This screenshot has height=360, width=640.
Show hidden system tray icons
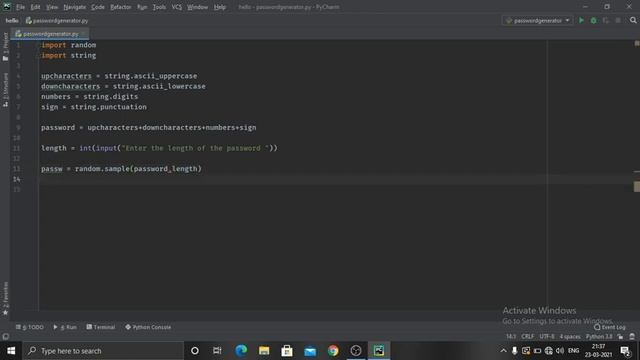point(503,351)
